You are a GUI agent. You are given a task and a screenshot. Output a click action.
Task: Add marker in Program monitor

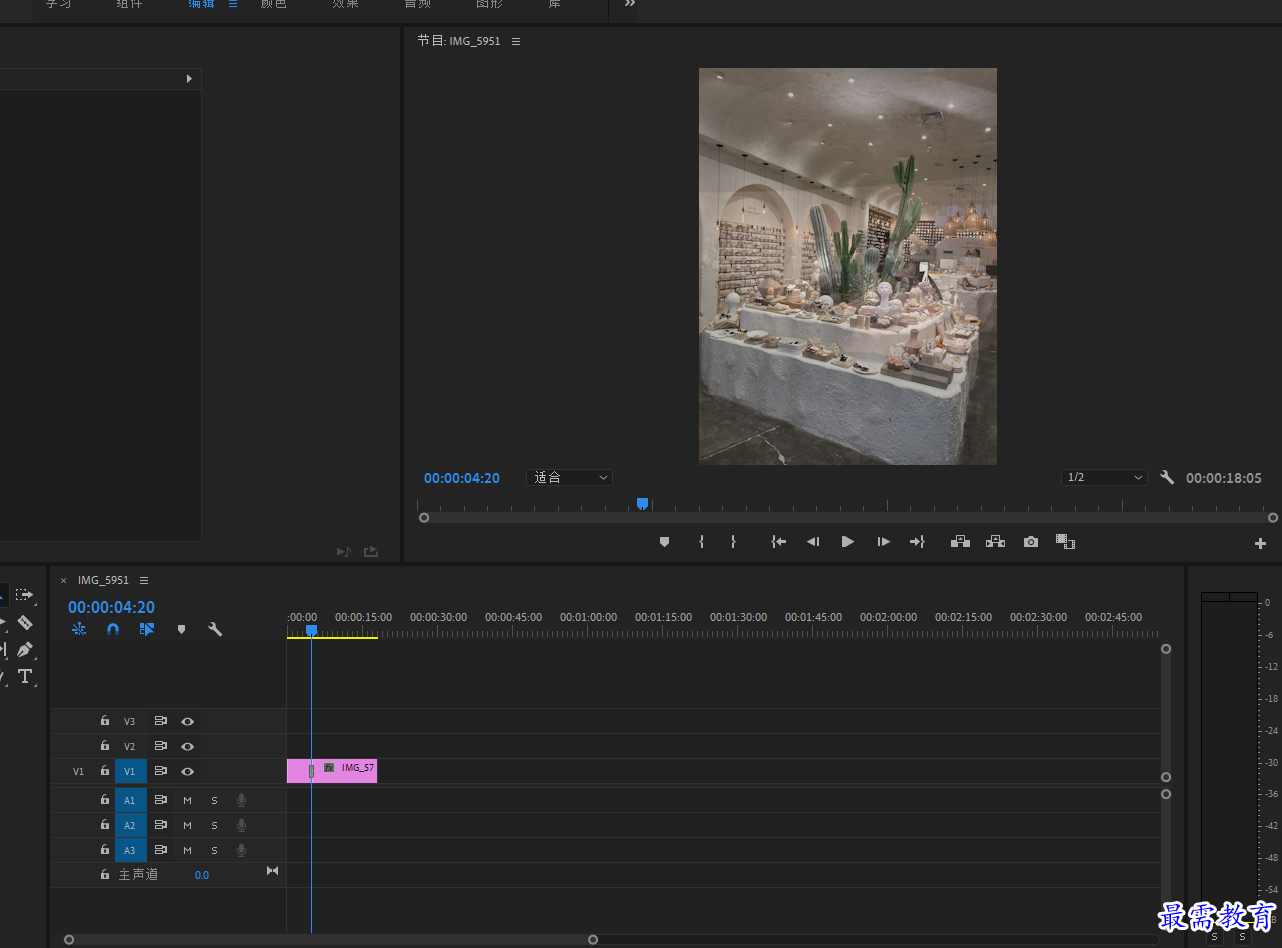[664, 542]
